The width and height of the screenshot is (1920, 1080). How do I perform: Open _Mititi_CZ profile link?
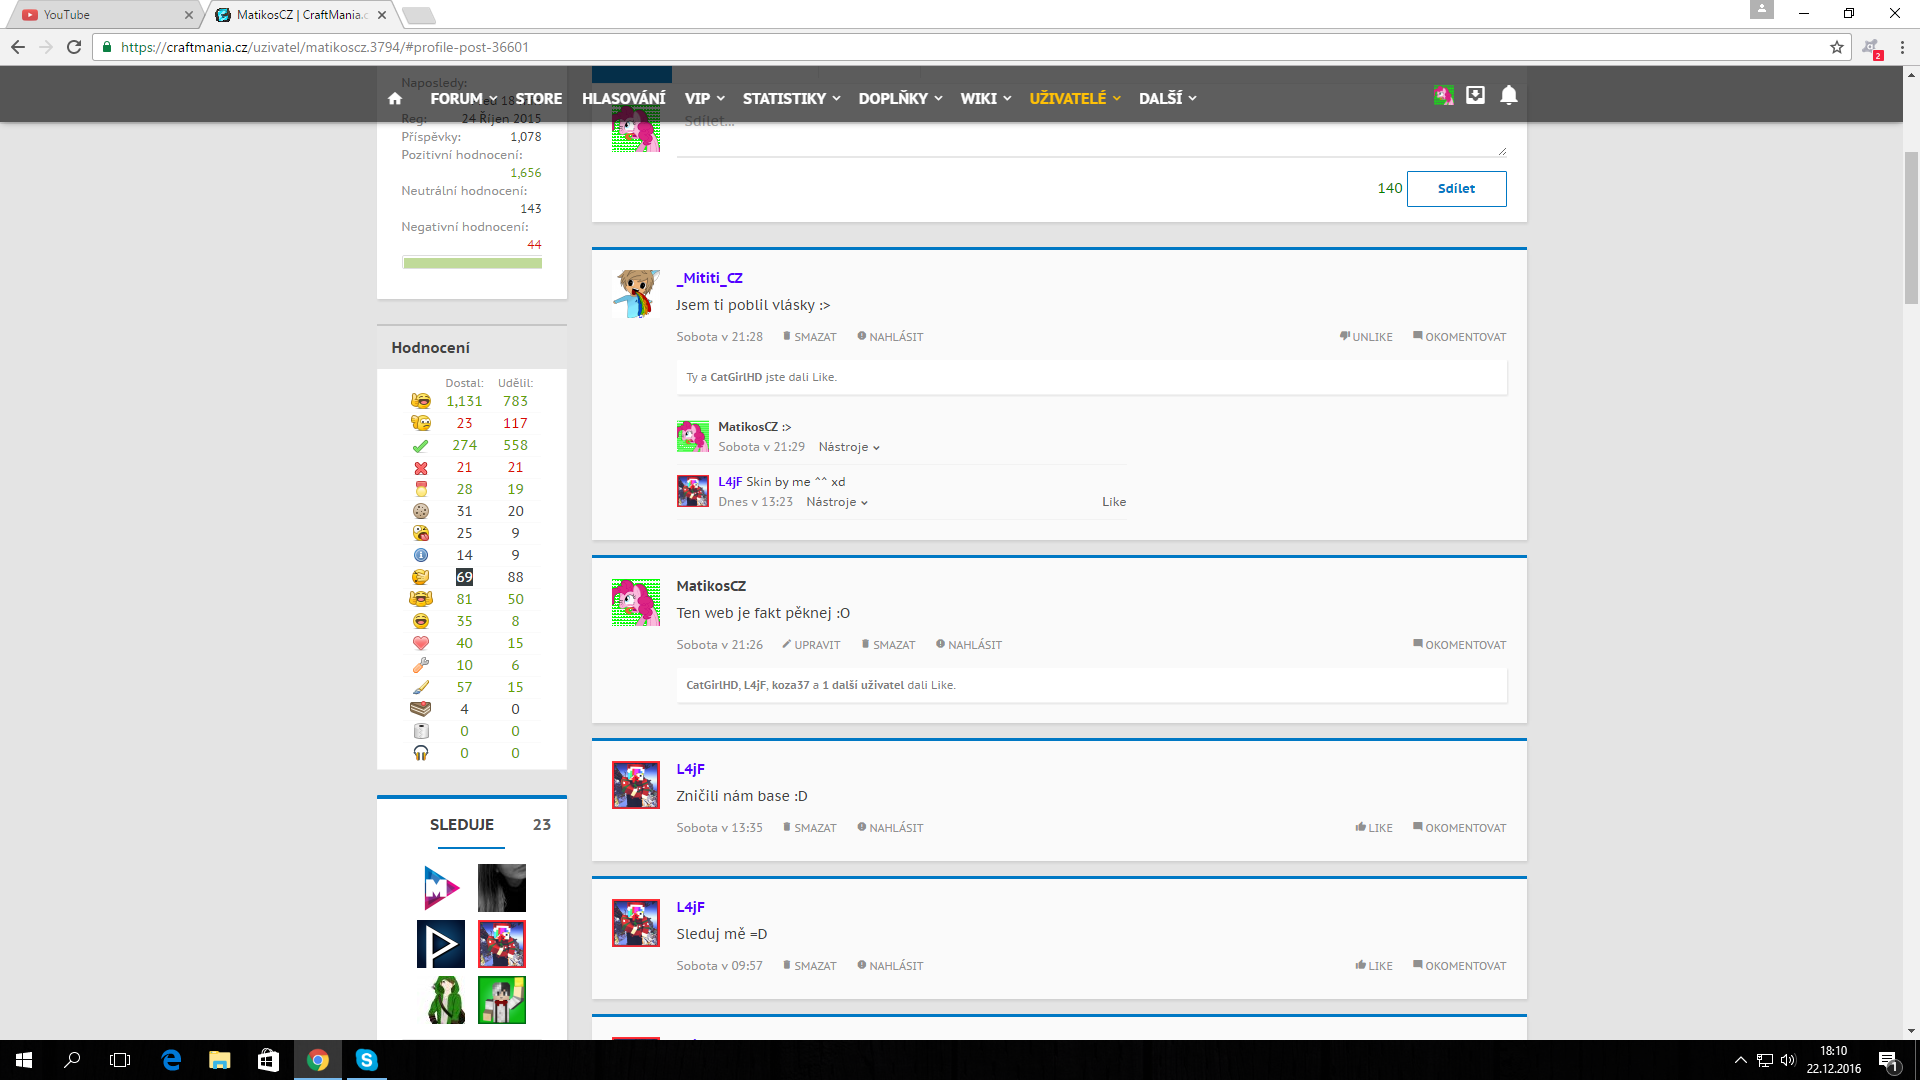[x=710, y=278]
